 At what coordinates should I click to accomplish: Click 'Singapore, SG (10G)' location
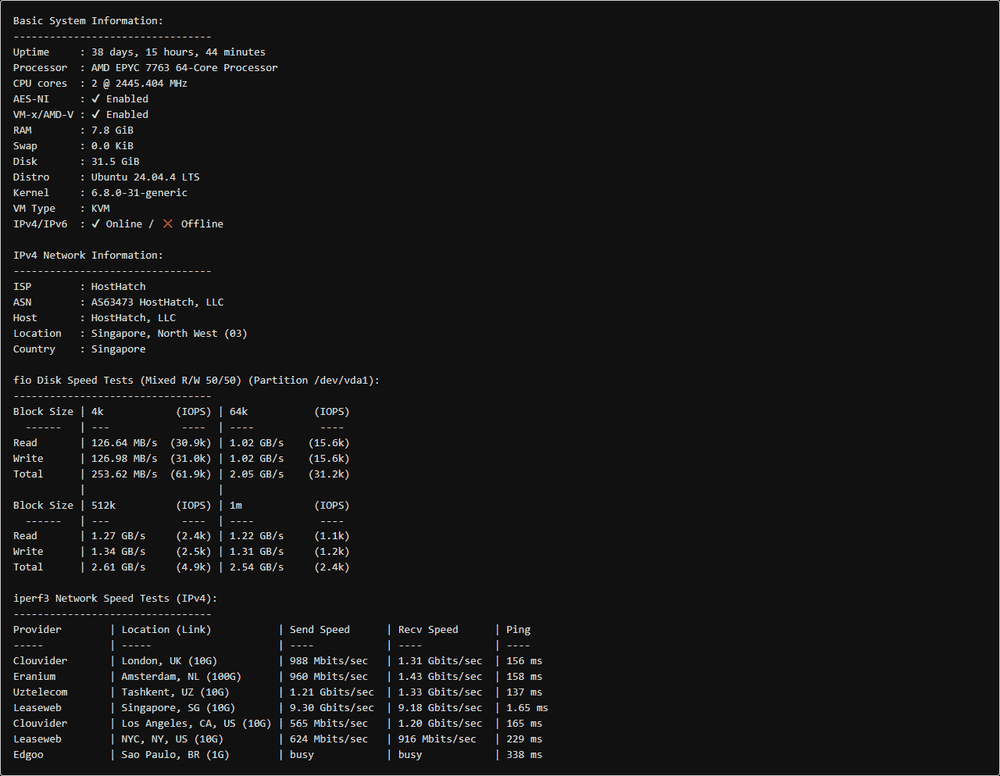[x=178, y=708]
